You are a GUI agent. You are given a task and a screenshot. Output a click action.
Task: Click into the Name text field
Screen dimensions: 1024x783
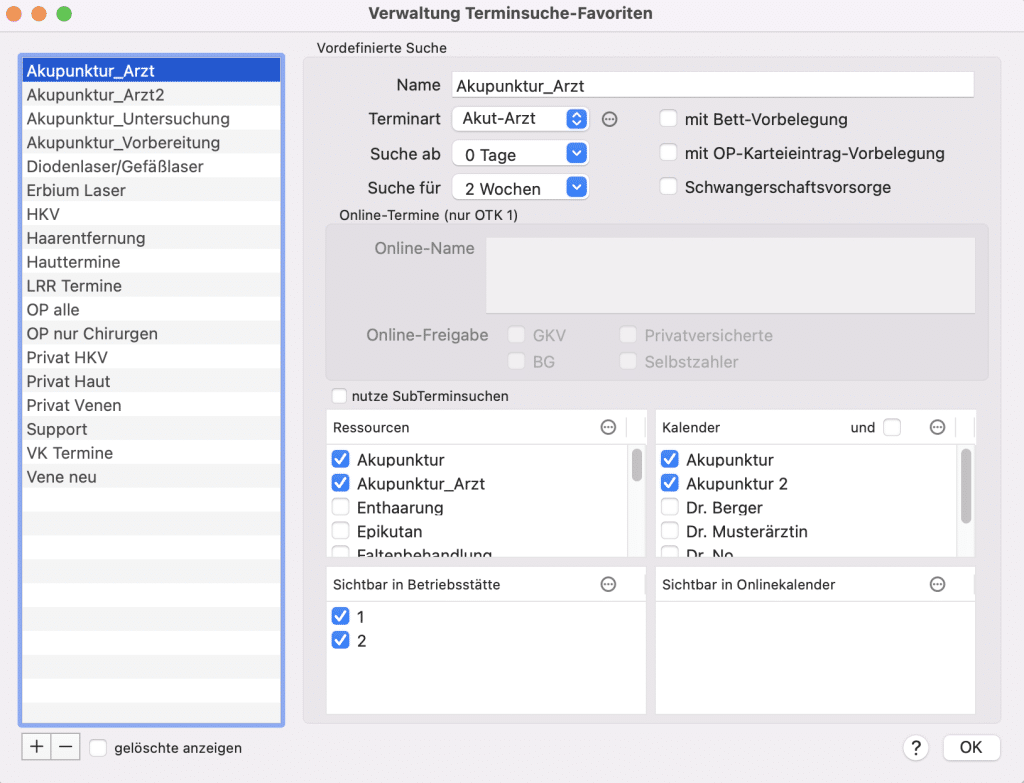click(x=712, y=86)
